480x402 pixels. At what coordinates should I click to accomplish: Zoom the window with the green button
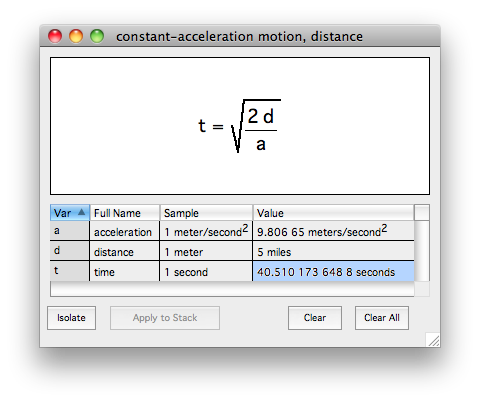pyautogui.click(x=97, y=36)
